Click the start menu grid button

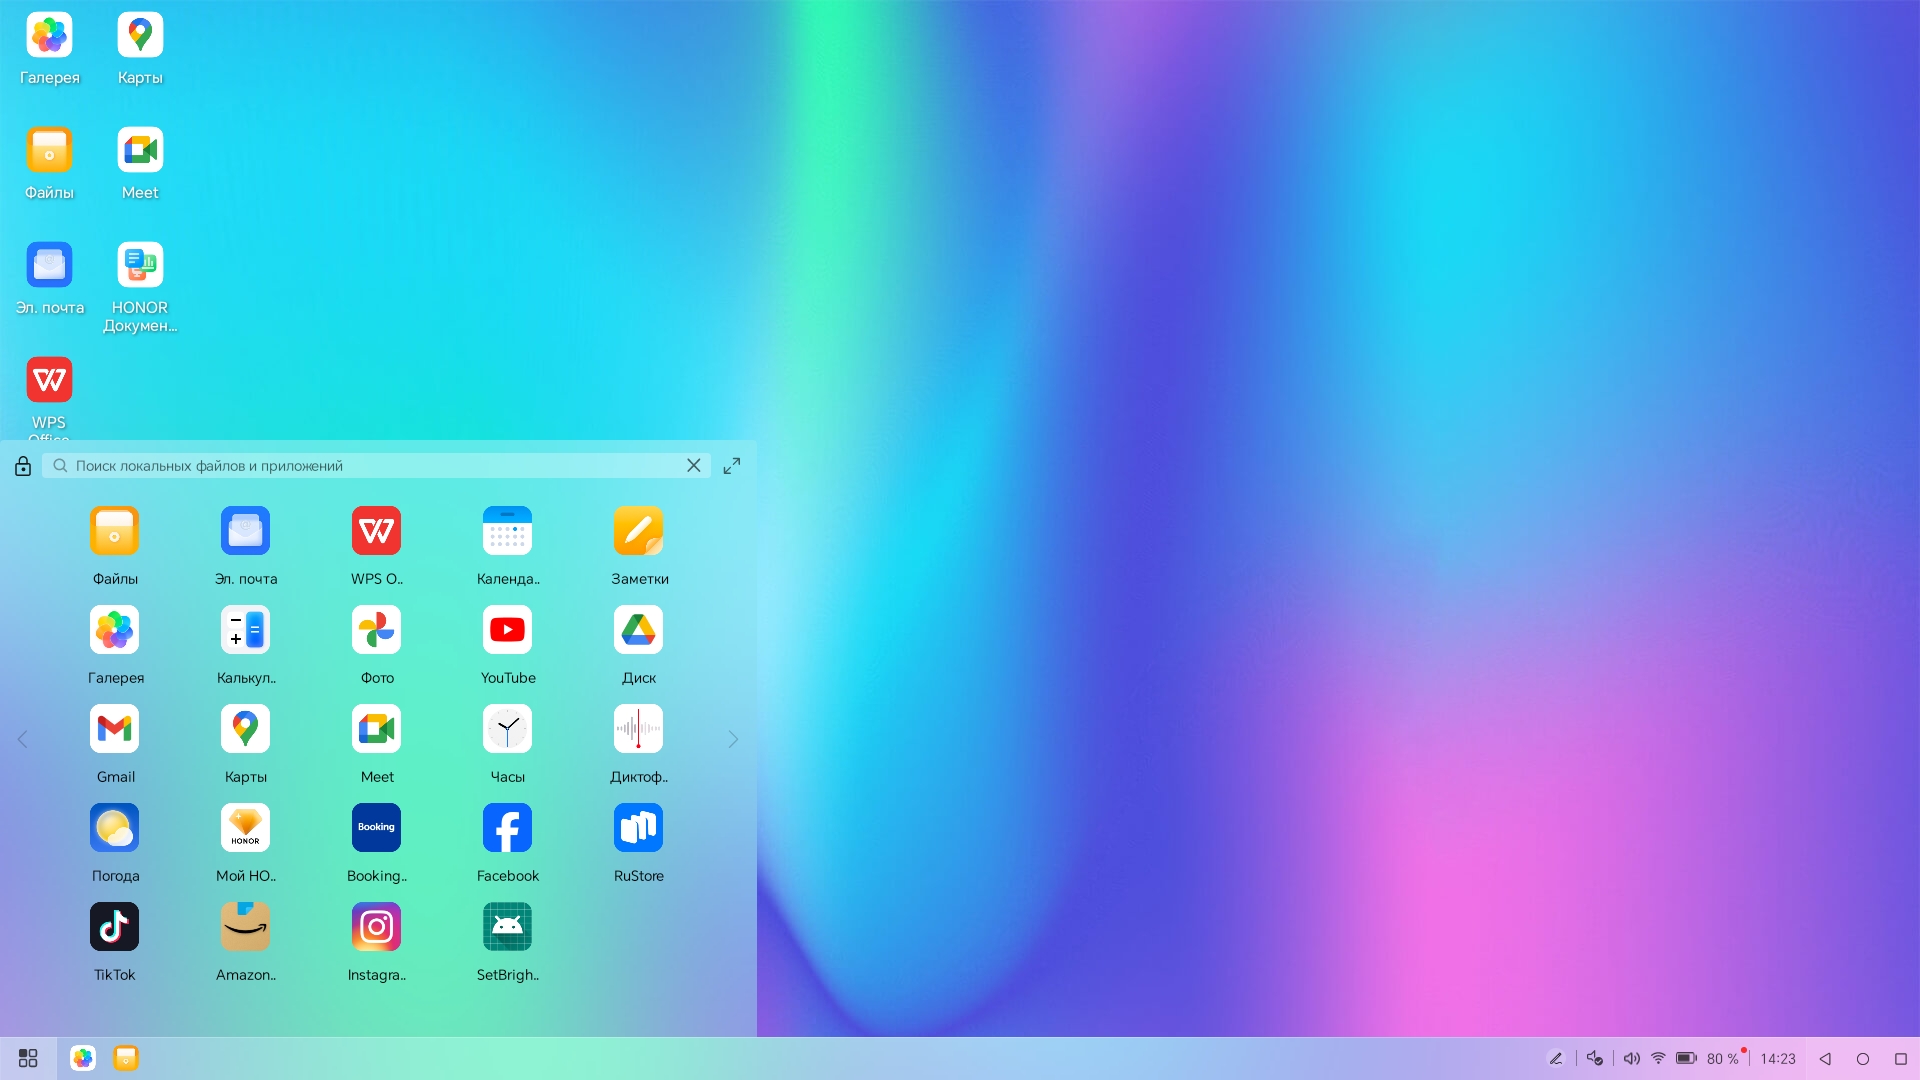point(28,1058)
